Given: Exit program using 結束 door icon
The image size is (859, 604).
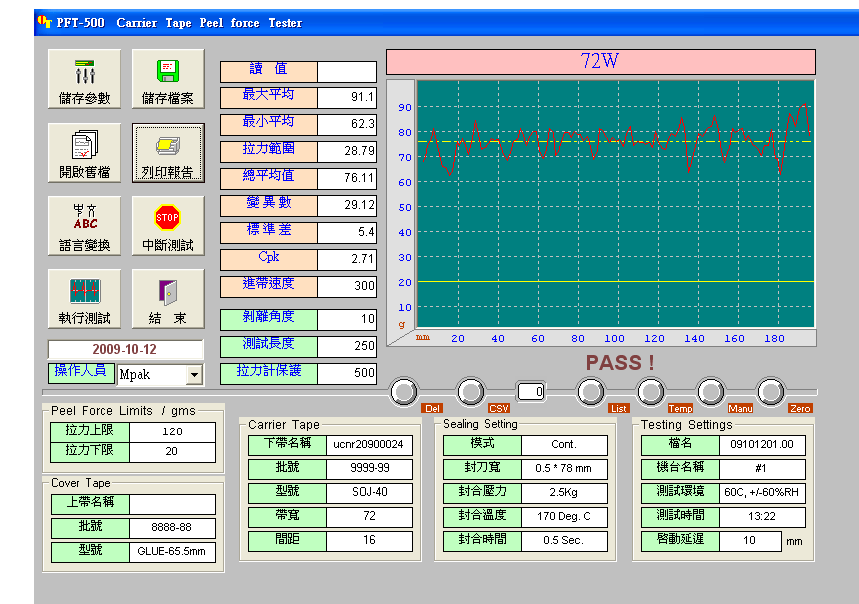Looking at the screenshot, I should [168, 298].
